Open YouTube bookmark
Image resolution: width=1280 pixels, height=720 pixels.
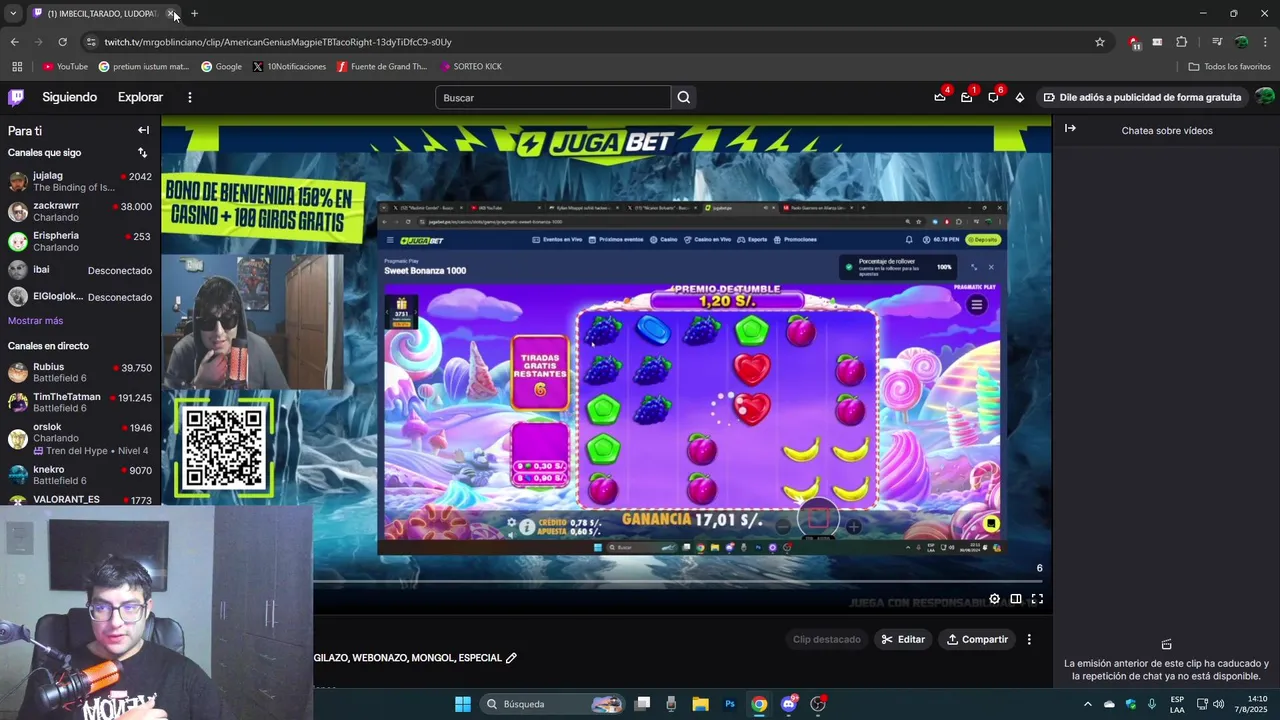coord(65,67)
